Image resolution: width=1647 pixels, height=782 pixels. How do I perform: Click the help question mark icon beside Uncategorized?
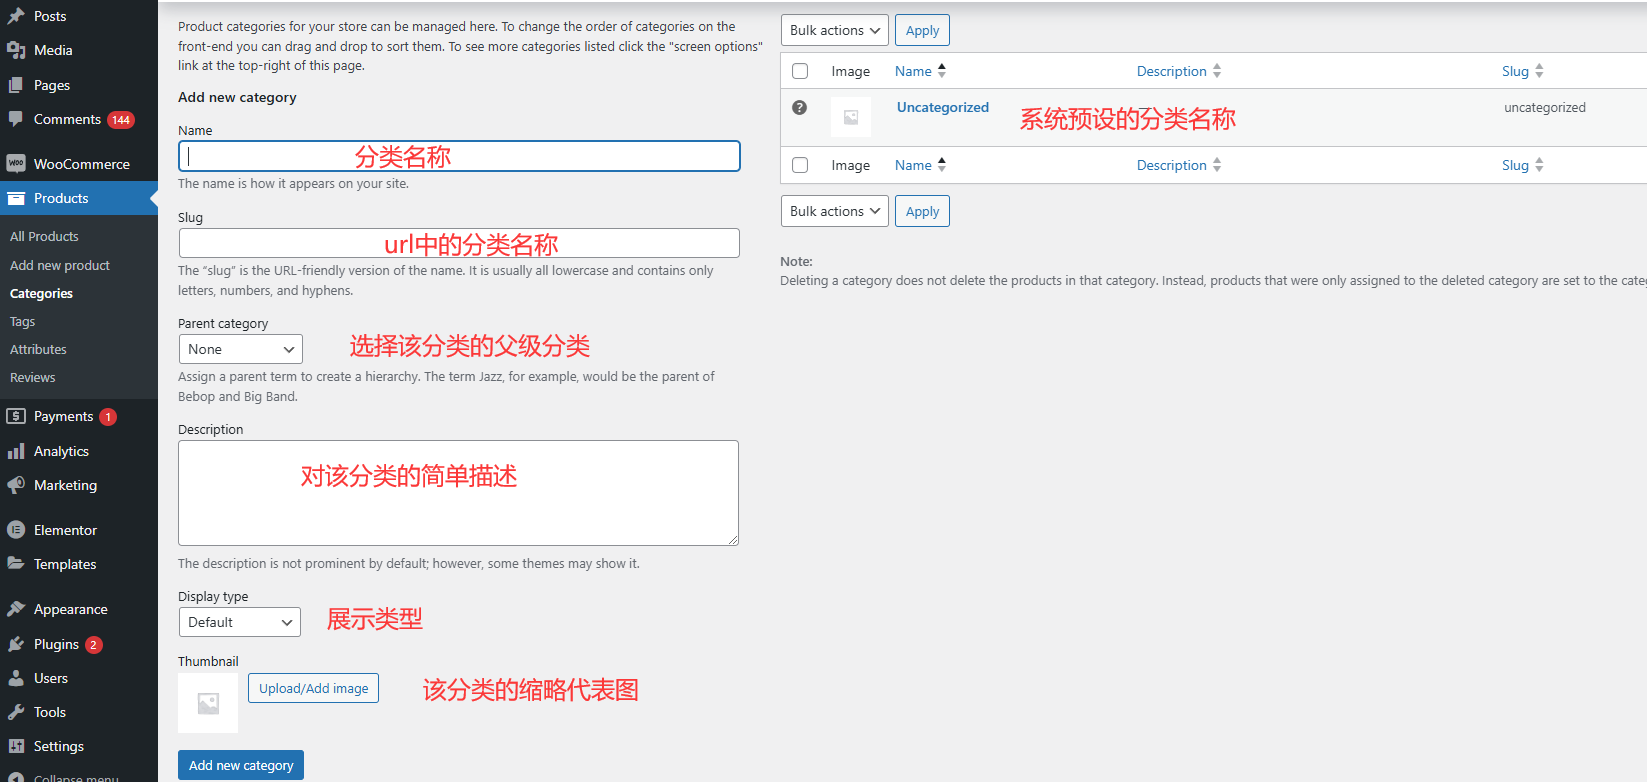coord(800,107)
